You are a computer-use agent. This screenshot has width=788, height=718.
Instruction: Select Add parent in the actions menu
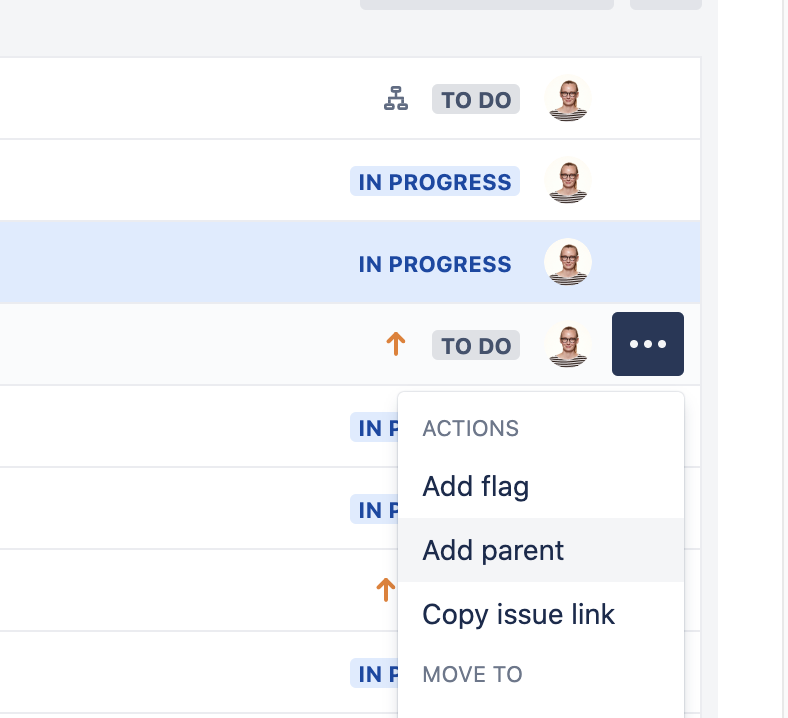click(493, 550)
